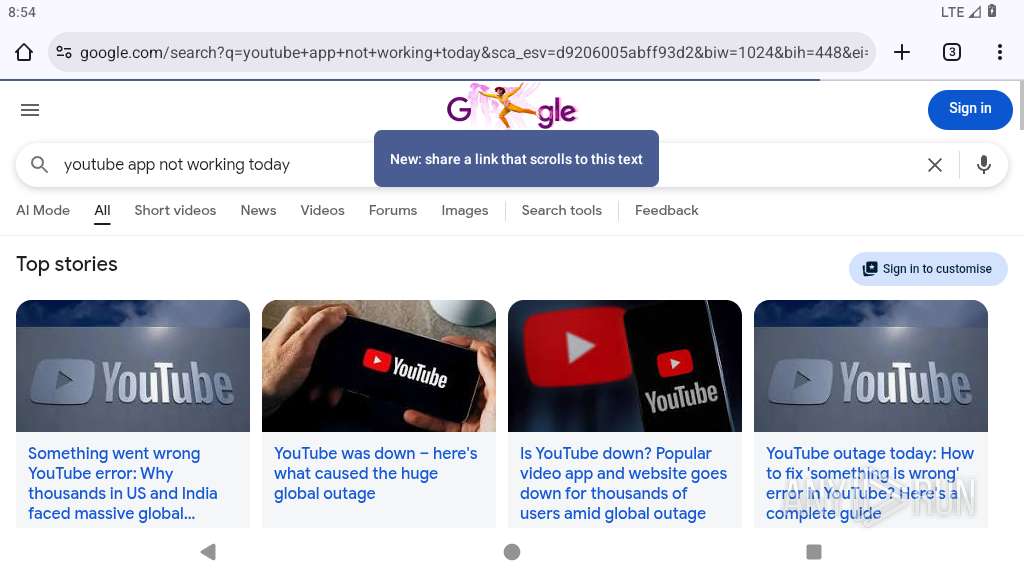Click hand-holding-phone YouTube thumbnail
This screenshot has height=576, width=1024.
(x=379, y=366)
